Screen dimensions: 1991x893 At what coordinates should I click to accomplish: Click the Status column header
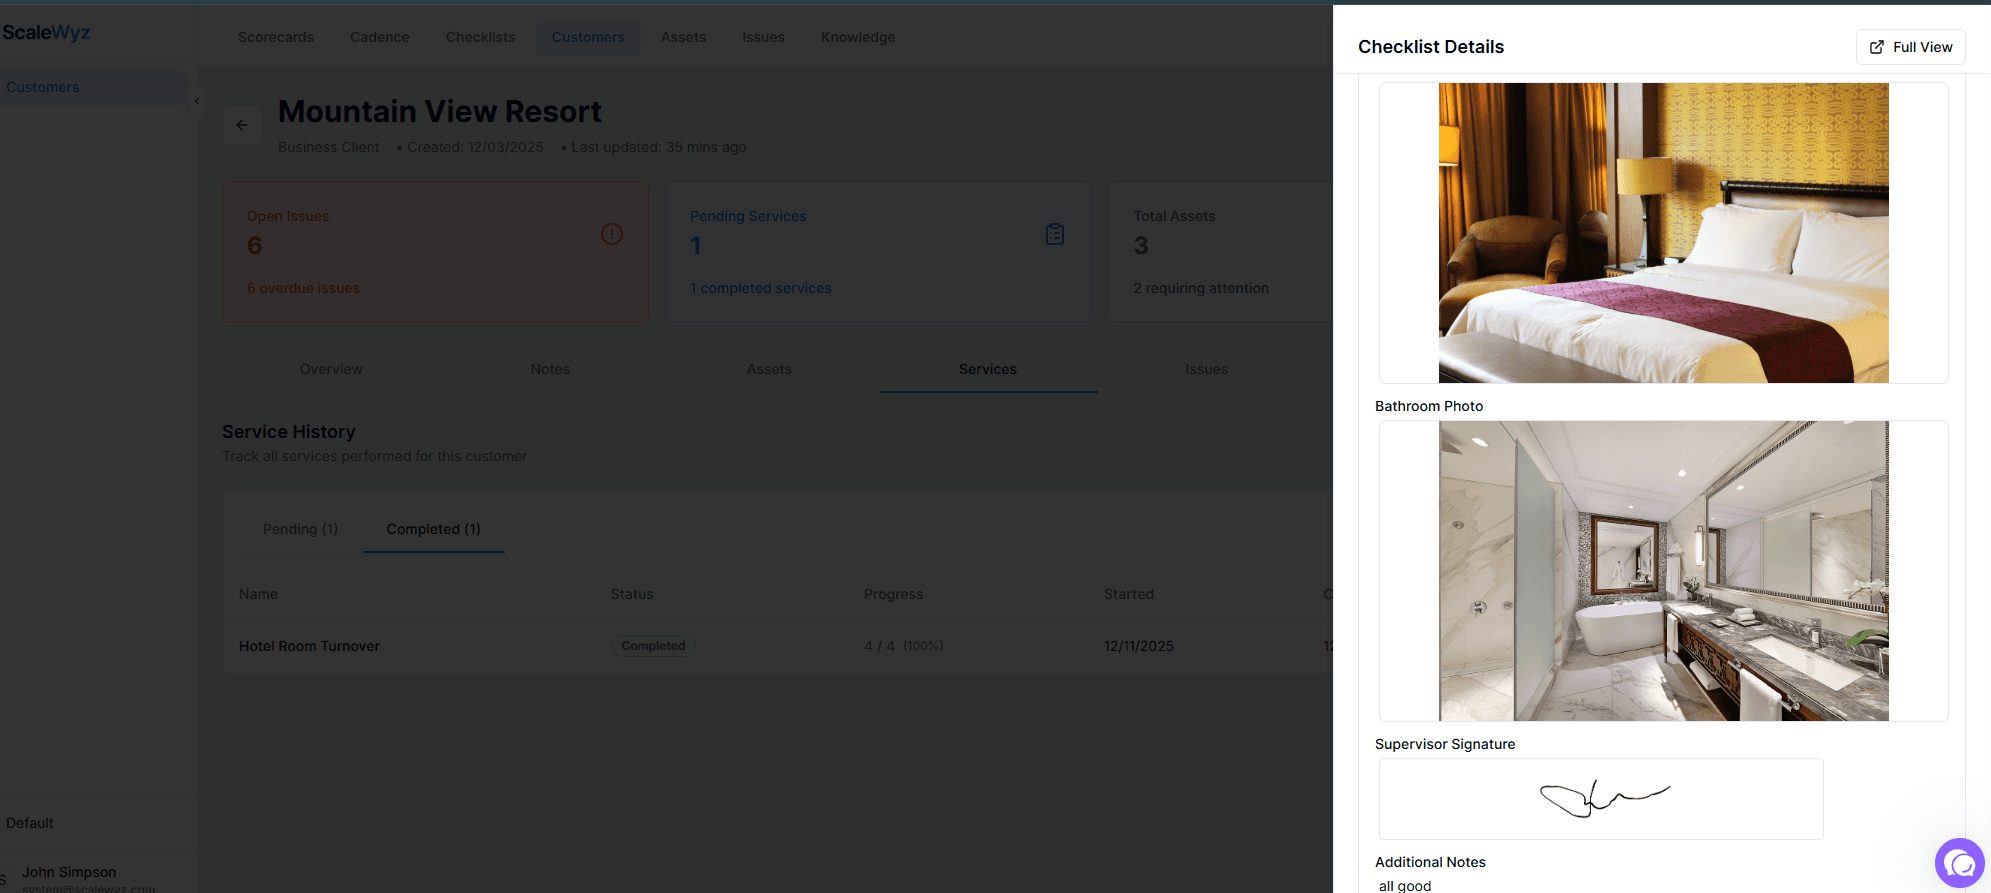(632, 594)
